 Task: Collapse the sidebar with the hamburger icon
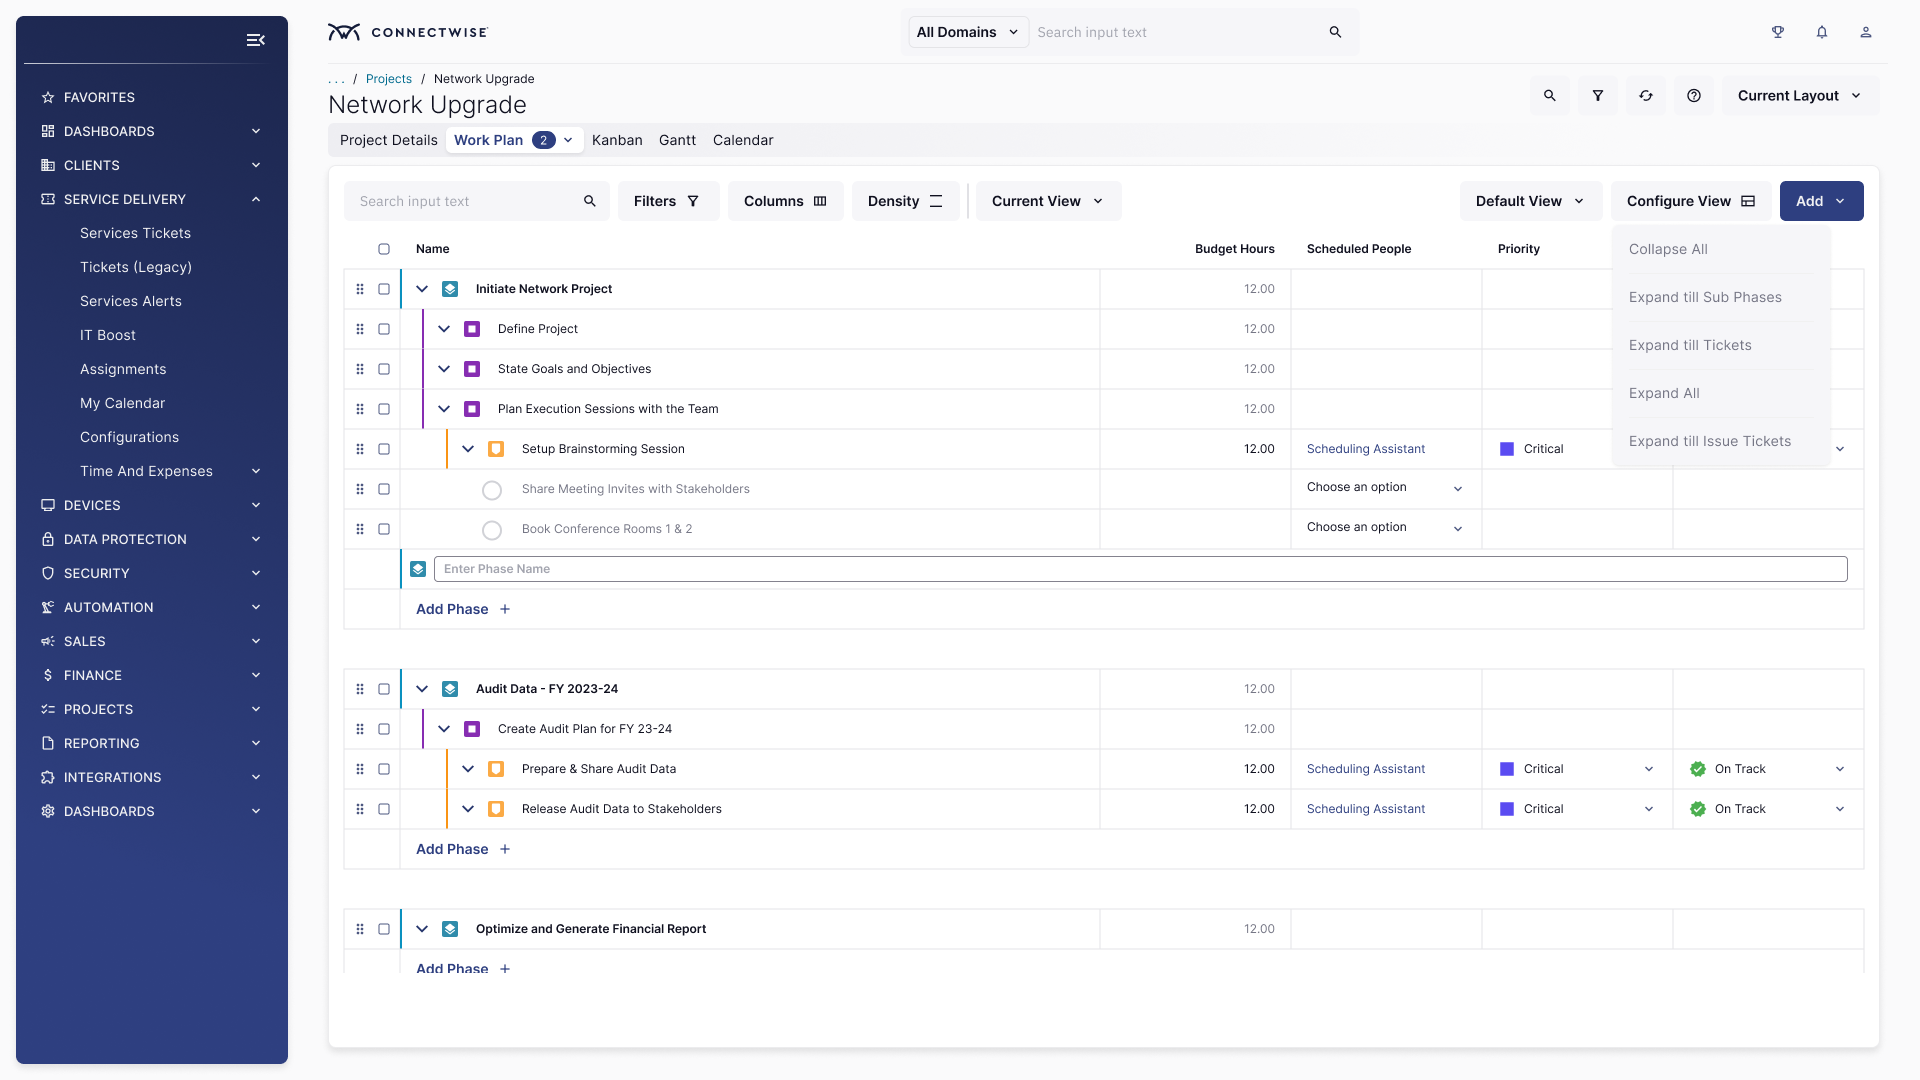255,40
